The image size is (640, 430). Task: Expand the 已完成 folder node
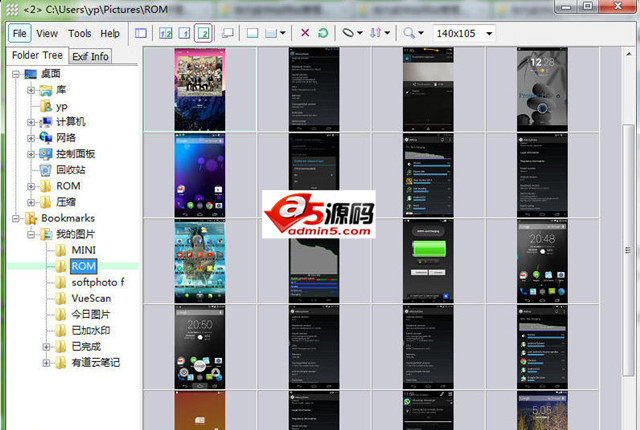[46, 347]
